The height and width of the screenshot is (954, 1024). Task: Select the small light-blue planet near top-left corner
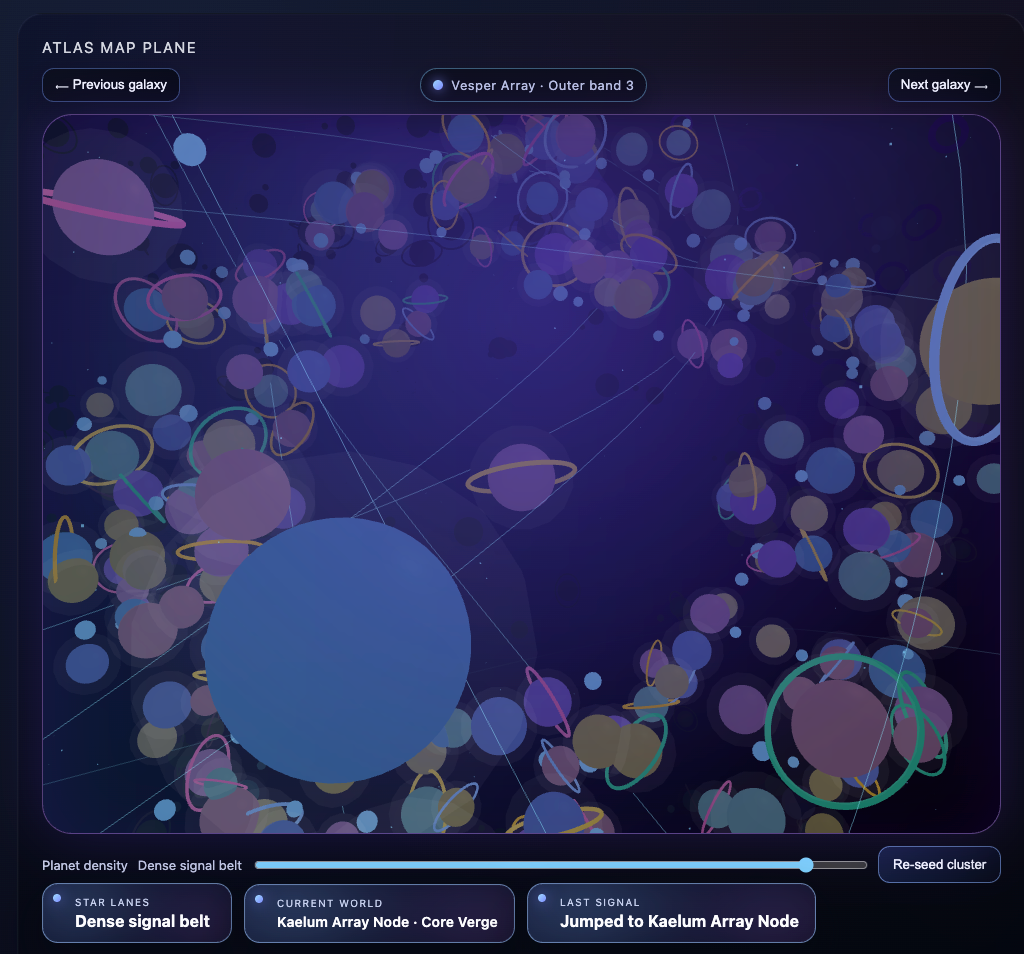tap(189, 149)
